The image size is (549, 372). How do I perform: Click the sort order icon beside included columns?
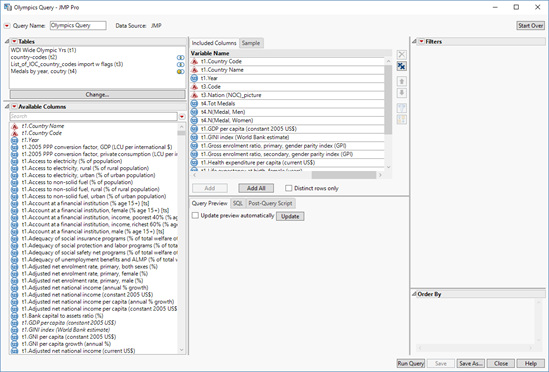pyautogui.click(x=402, y=119)
